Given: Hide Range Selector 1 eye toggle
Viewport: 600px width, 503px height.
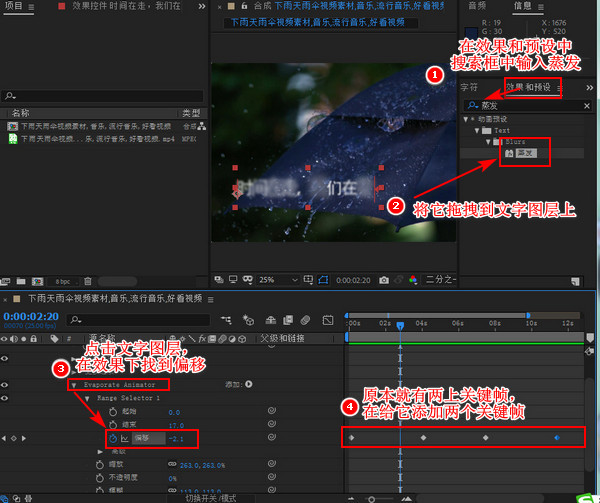Looking at the screenshot, I should (5, 398).
